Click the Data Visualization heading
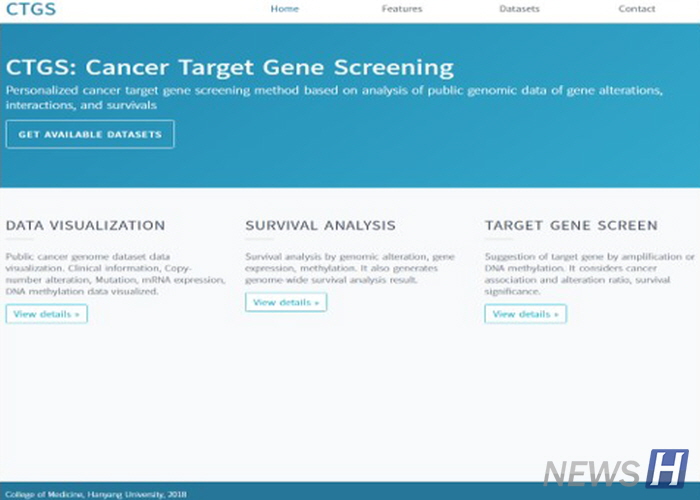 click(x=86, y=226)
